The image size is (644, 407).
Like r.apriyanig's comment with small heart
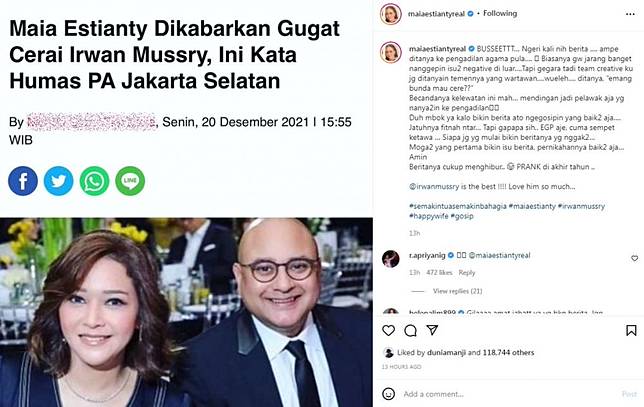coord(635,258)
